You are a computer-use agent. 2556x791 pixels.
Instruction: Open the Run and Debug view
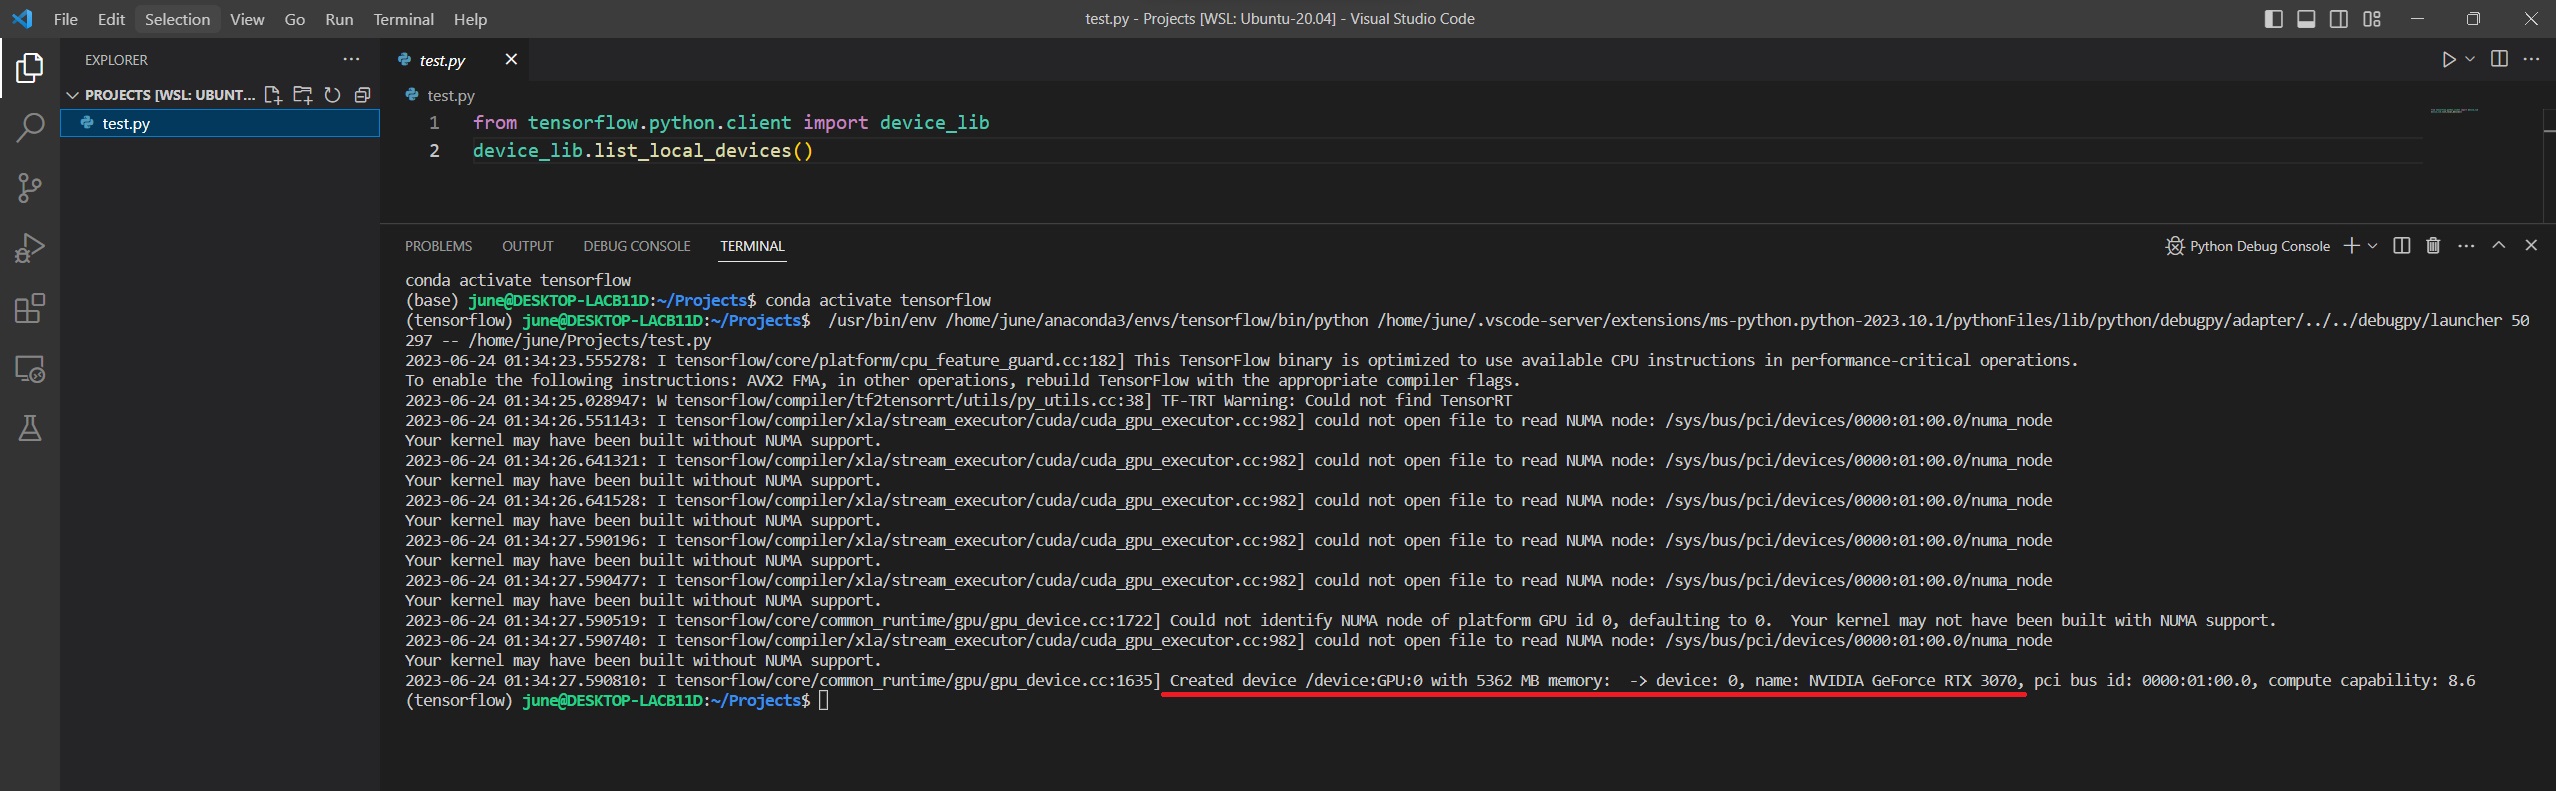[30, 248]
